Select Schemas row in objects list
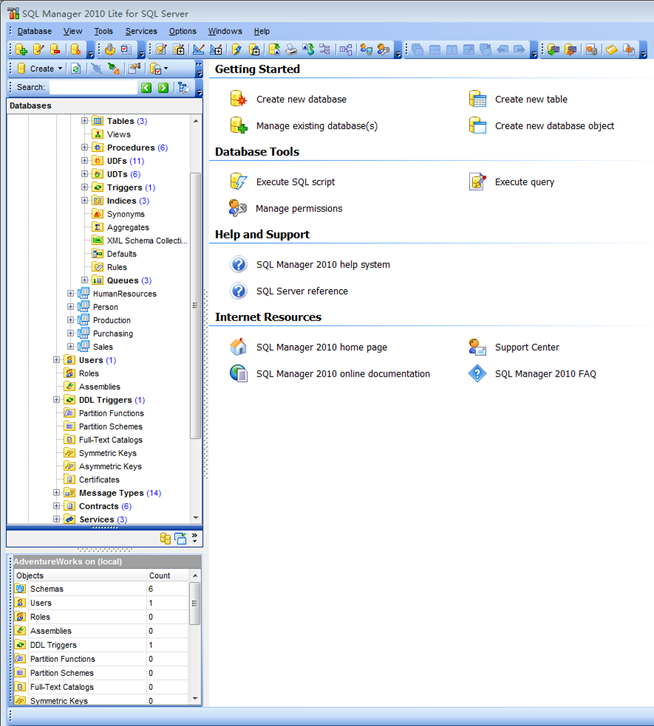This screenshot has width=654, height=726. click(101, 589)
